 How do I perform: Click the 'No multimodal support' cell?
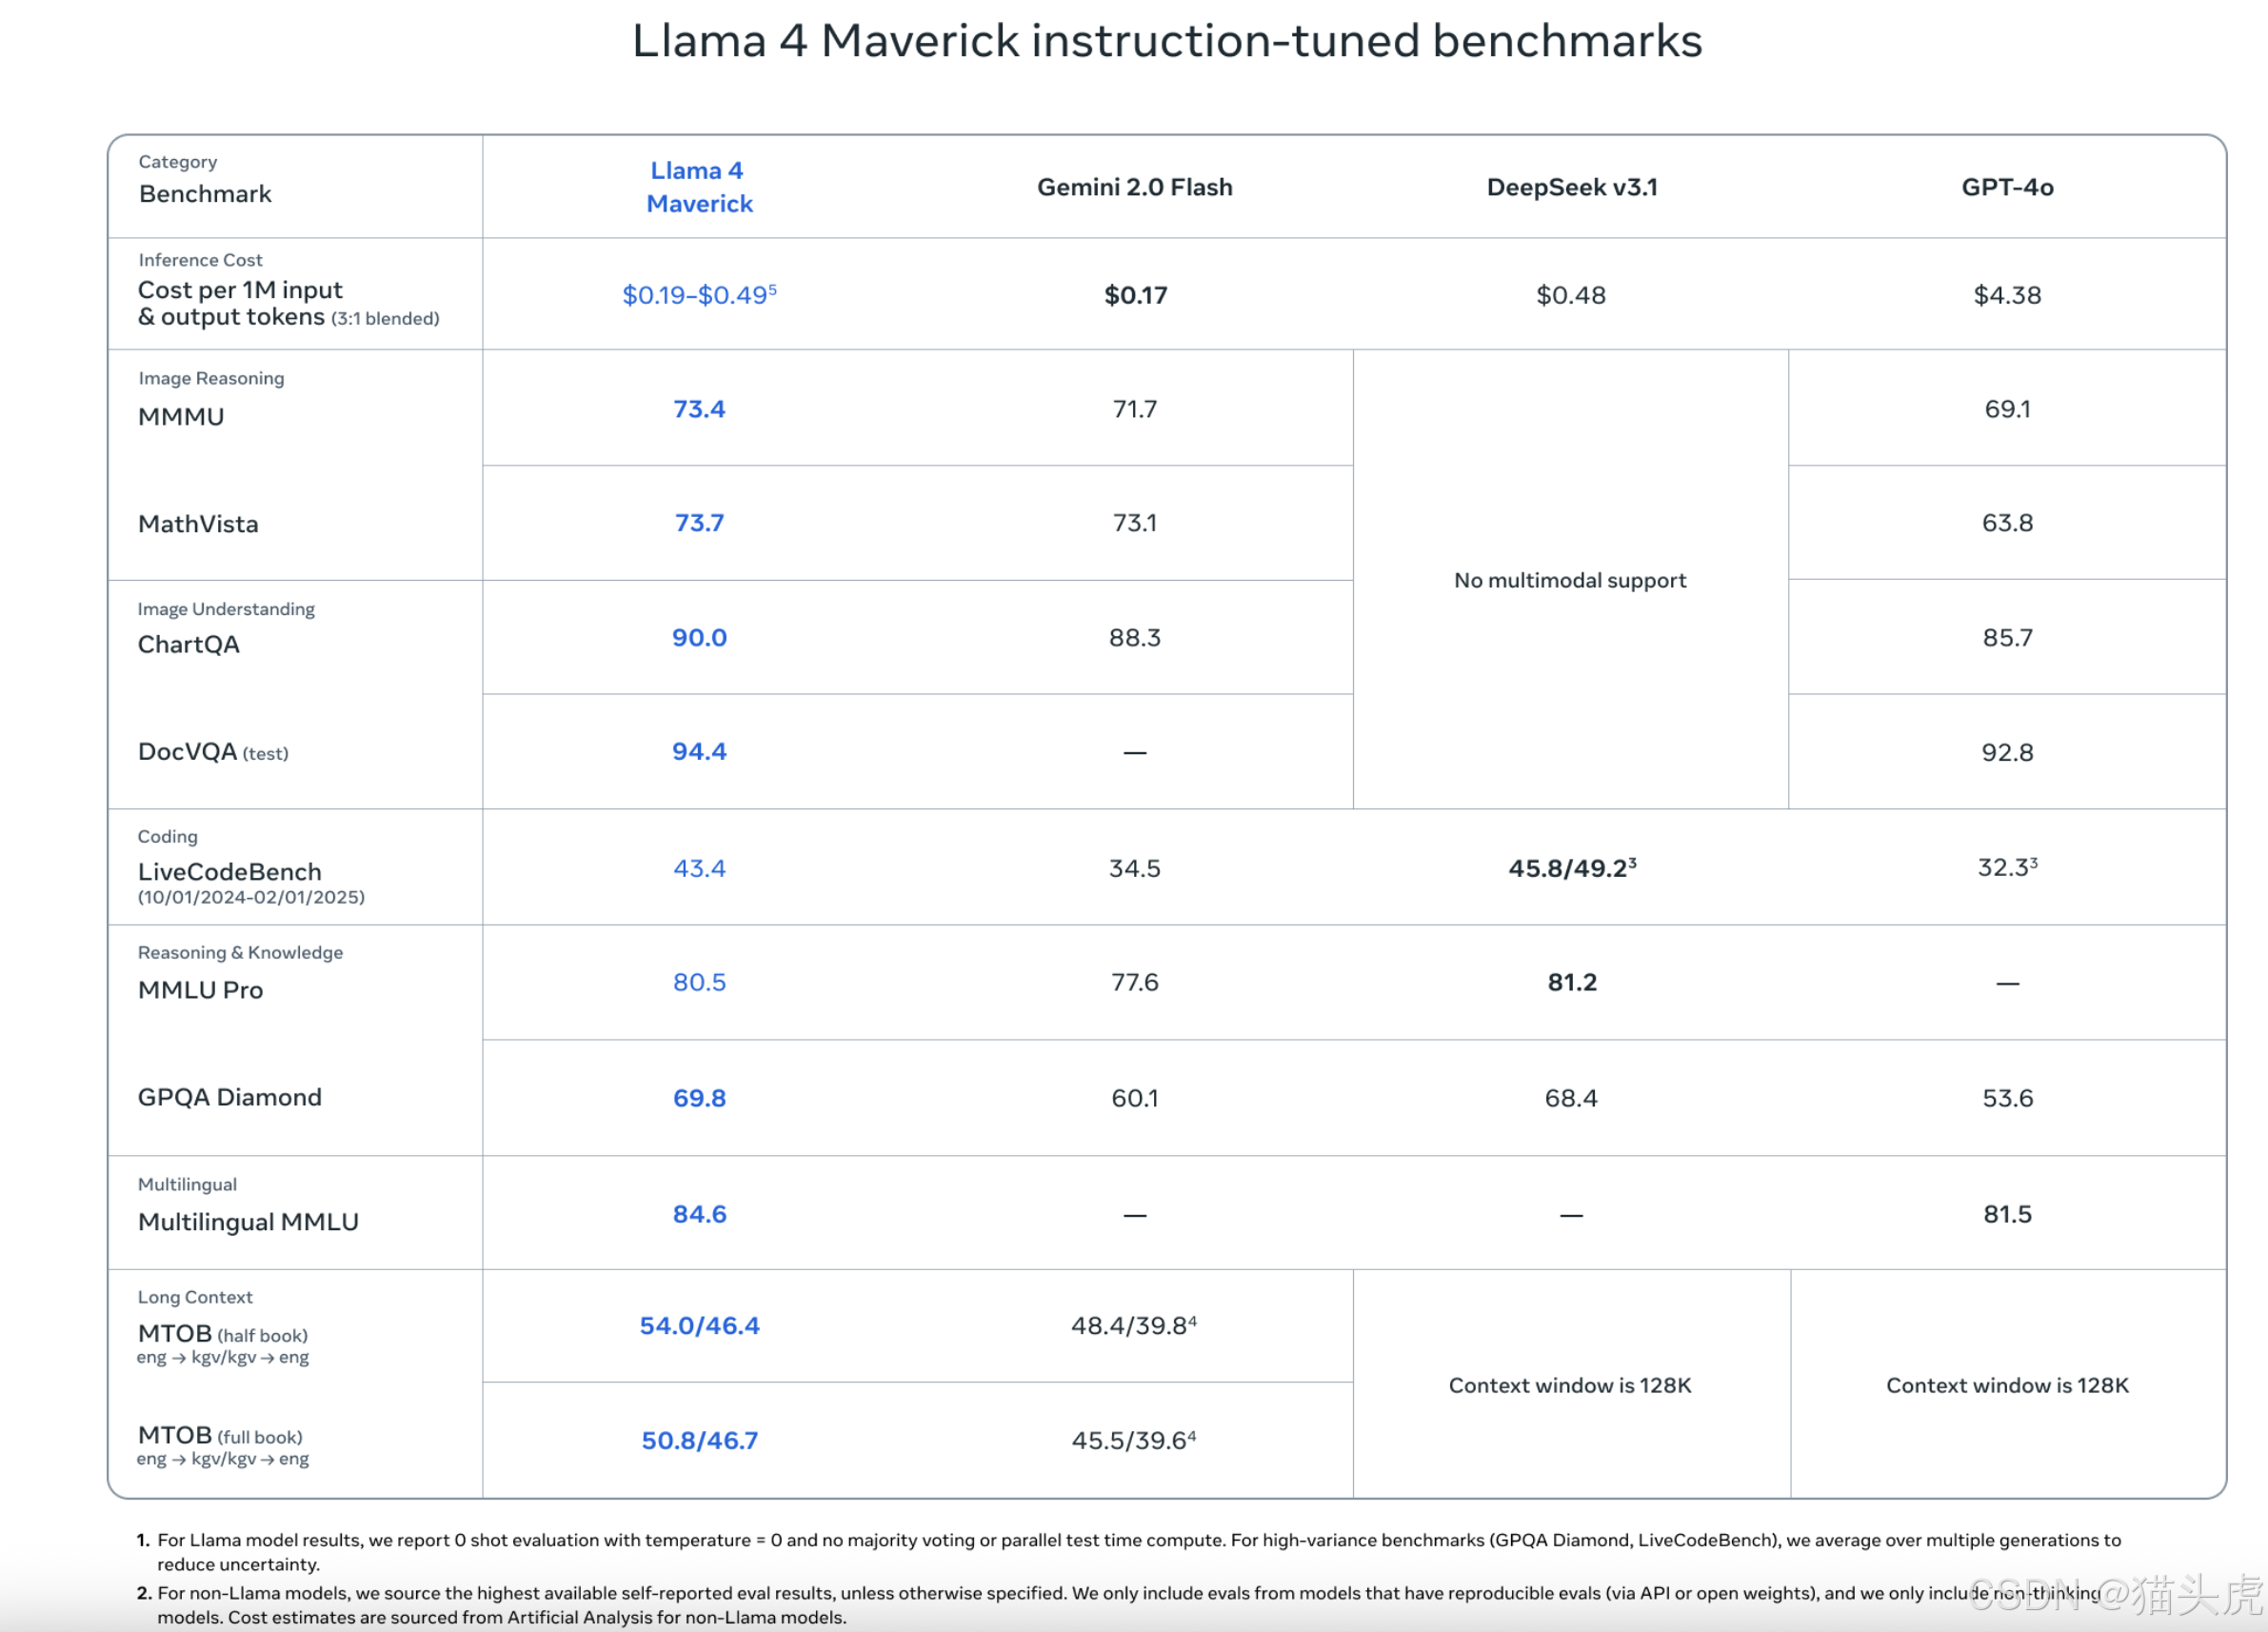click(1570, 580)
